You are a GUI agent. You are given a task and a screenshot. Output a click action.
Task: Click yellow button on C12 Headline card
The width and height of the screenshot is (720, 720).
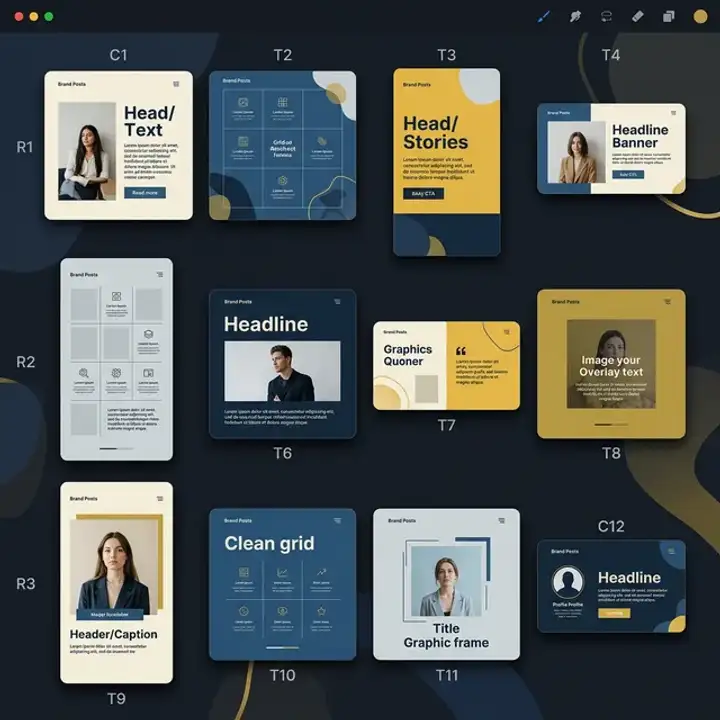pyautogui.click(x=614, y=613)
